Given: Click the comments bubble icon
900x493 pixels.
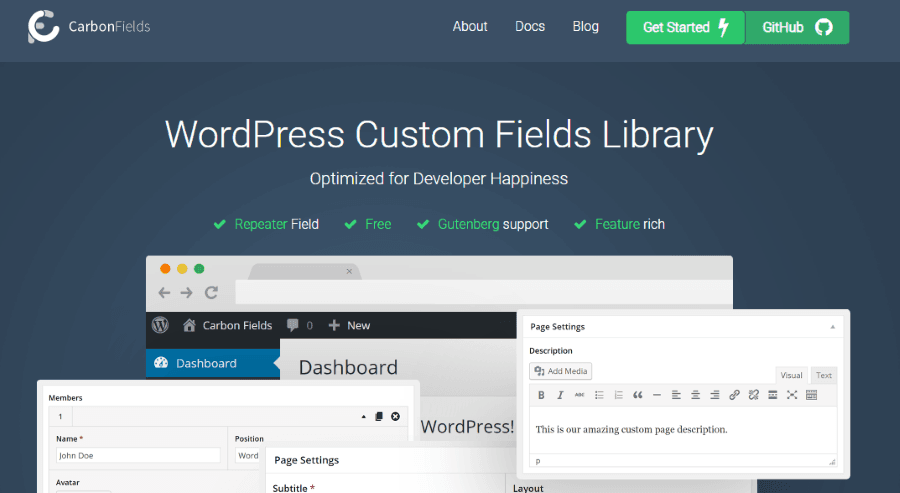Looking at the screenshot, I should 293,325.
